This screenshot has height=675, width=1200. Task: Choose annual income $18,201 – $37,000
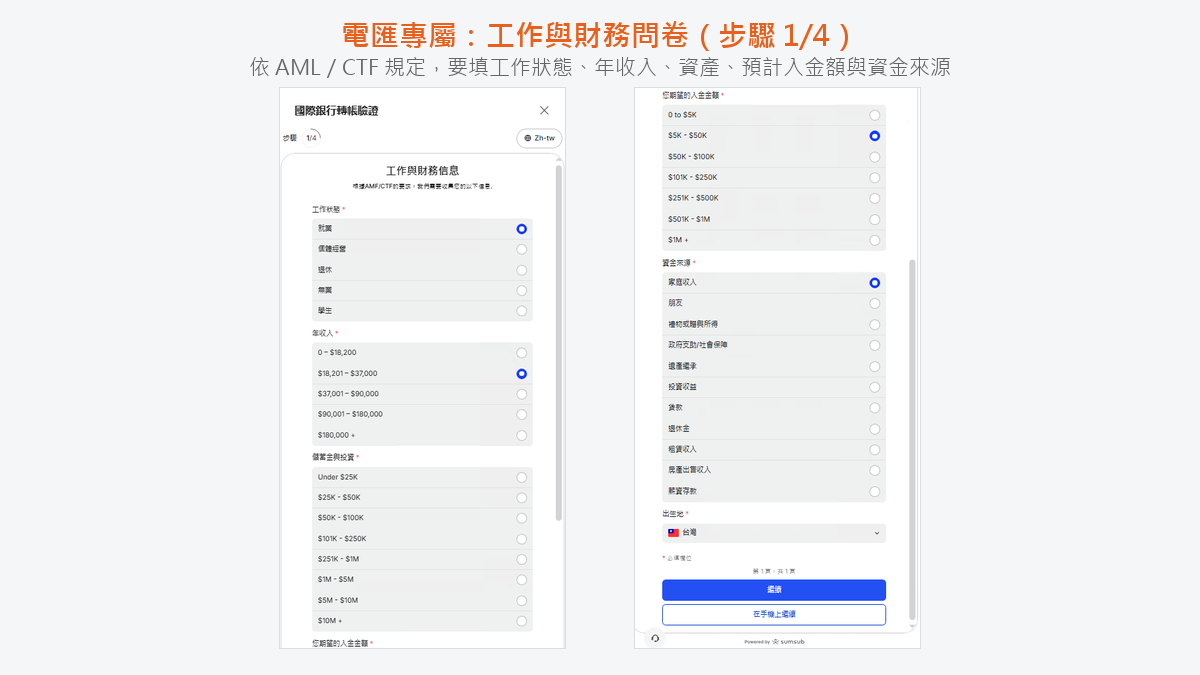point(422,373)
